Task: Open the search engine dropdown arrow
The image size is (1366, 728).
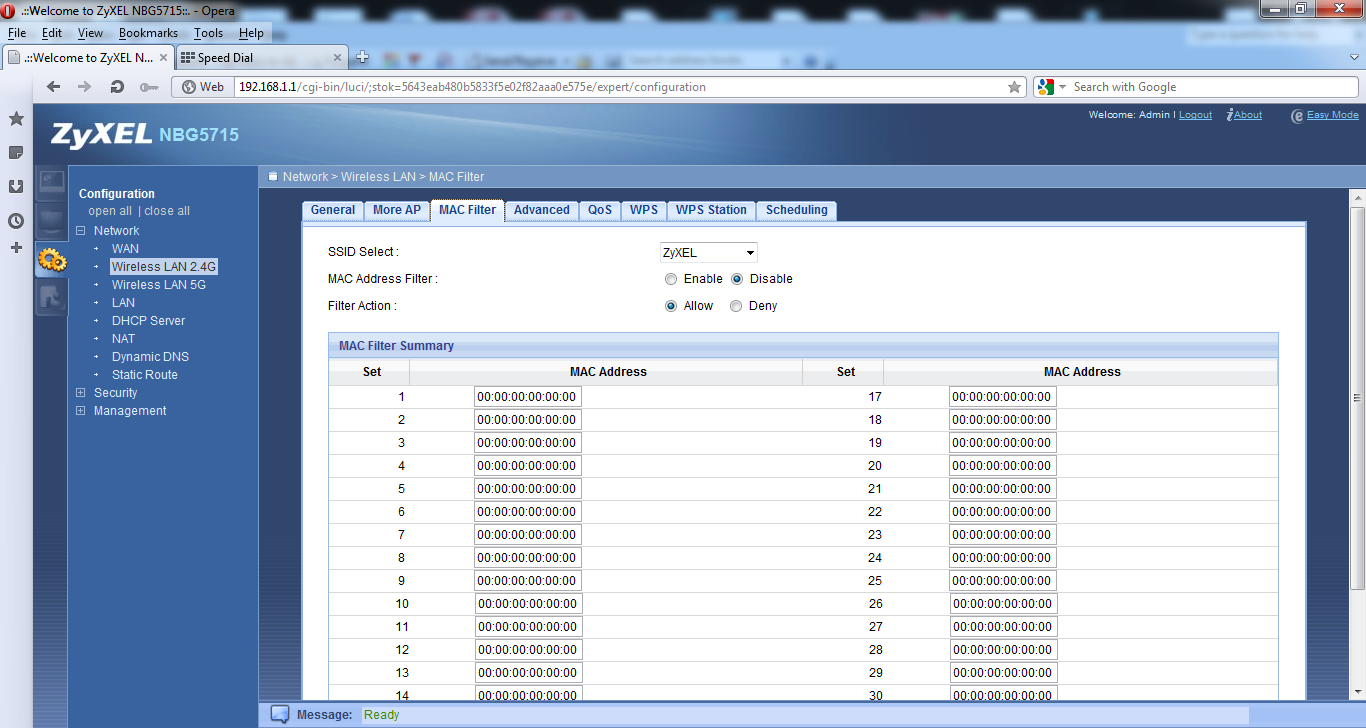Action: (1063, 87)
